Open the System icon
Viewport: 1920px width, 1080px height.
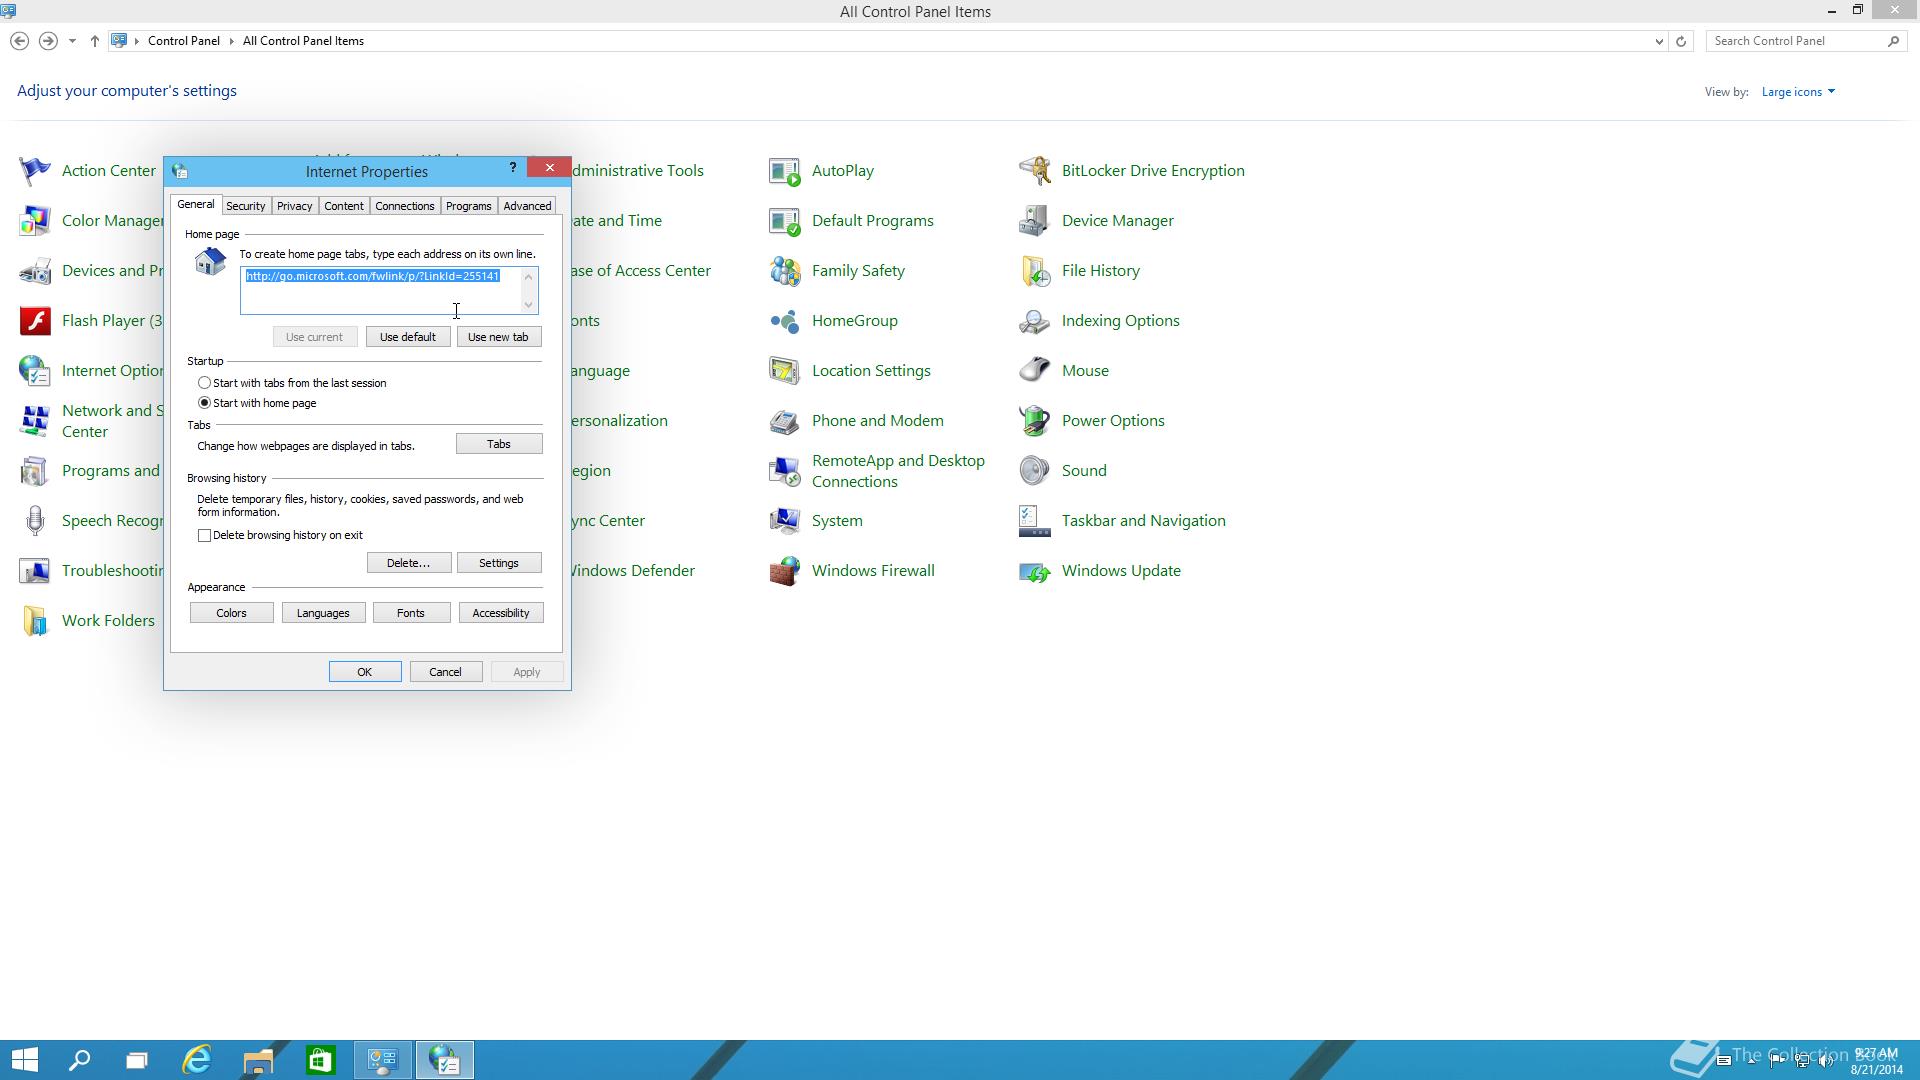(x=785, y=521)
